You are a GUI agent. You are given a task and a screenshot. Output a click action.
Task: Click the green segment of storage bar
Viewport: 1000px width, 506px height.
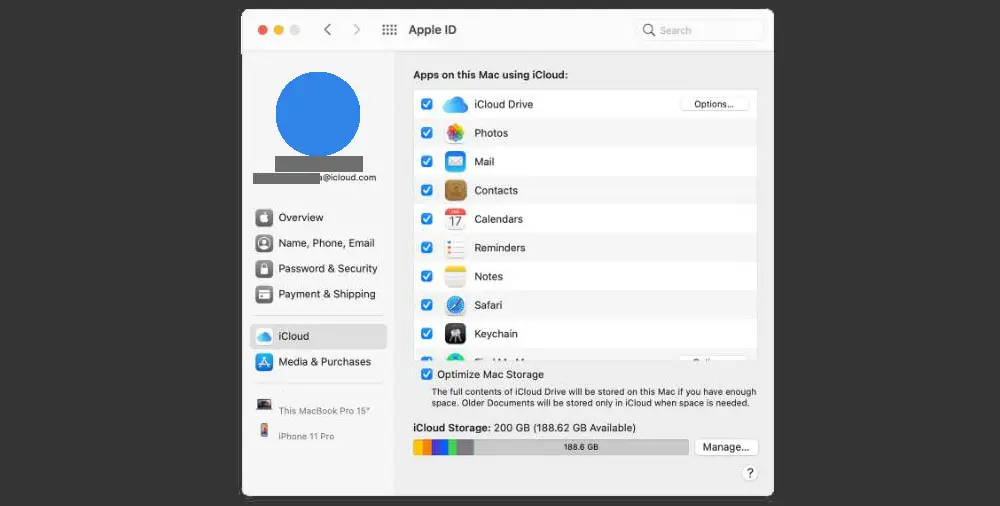click(452, 447)
